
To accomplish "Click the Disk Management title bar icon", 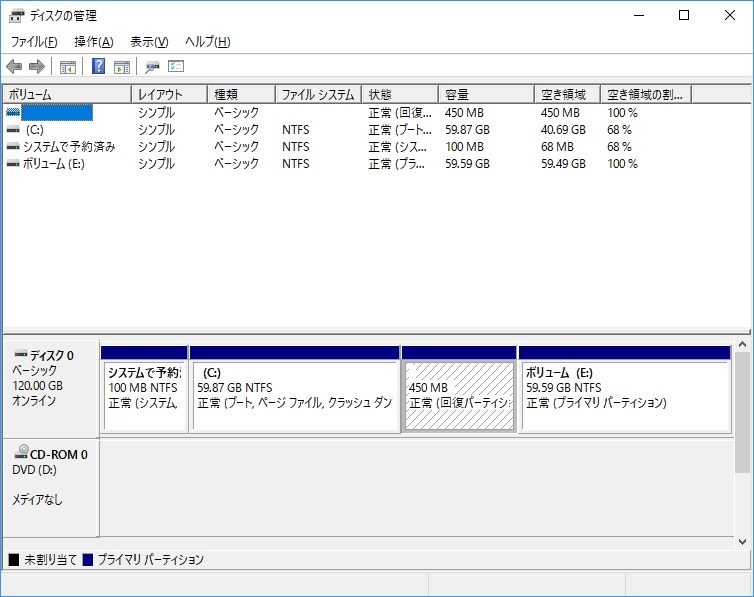I will pos(16,16).
